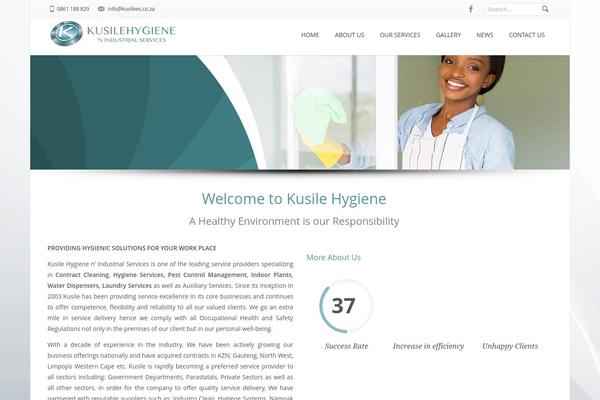Screen dimensions: 600x400
Task: Click the KusileHygiene logo text
Action: 131,34
